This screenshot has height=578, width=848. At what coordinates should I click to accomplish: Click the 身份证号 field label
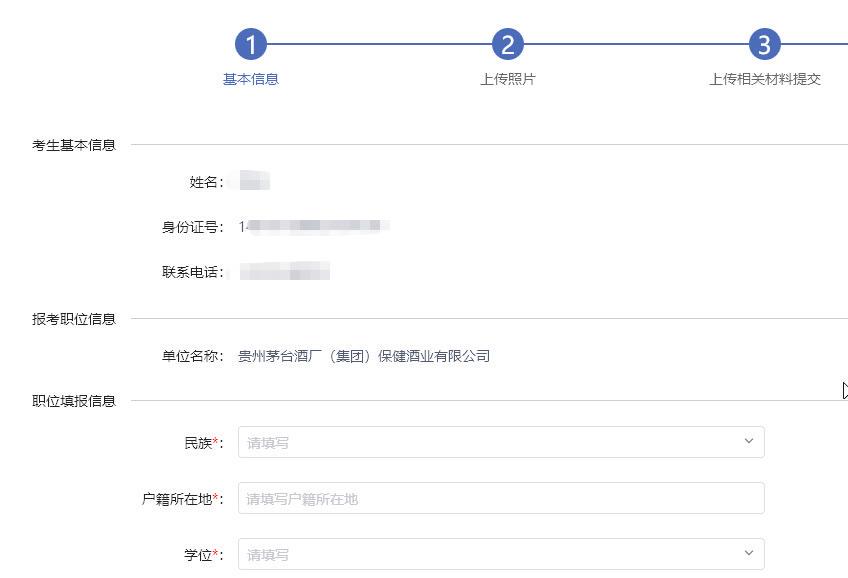pyautogui.click(x=192, y=227)
